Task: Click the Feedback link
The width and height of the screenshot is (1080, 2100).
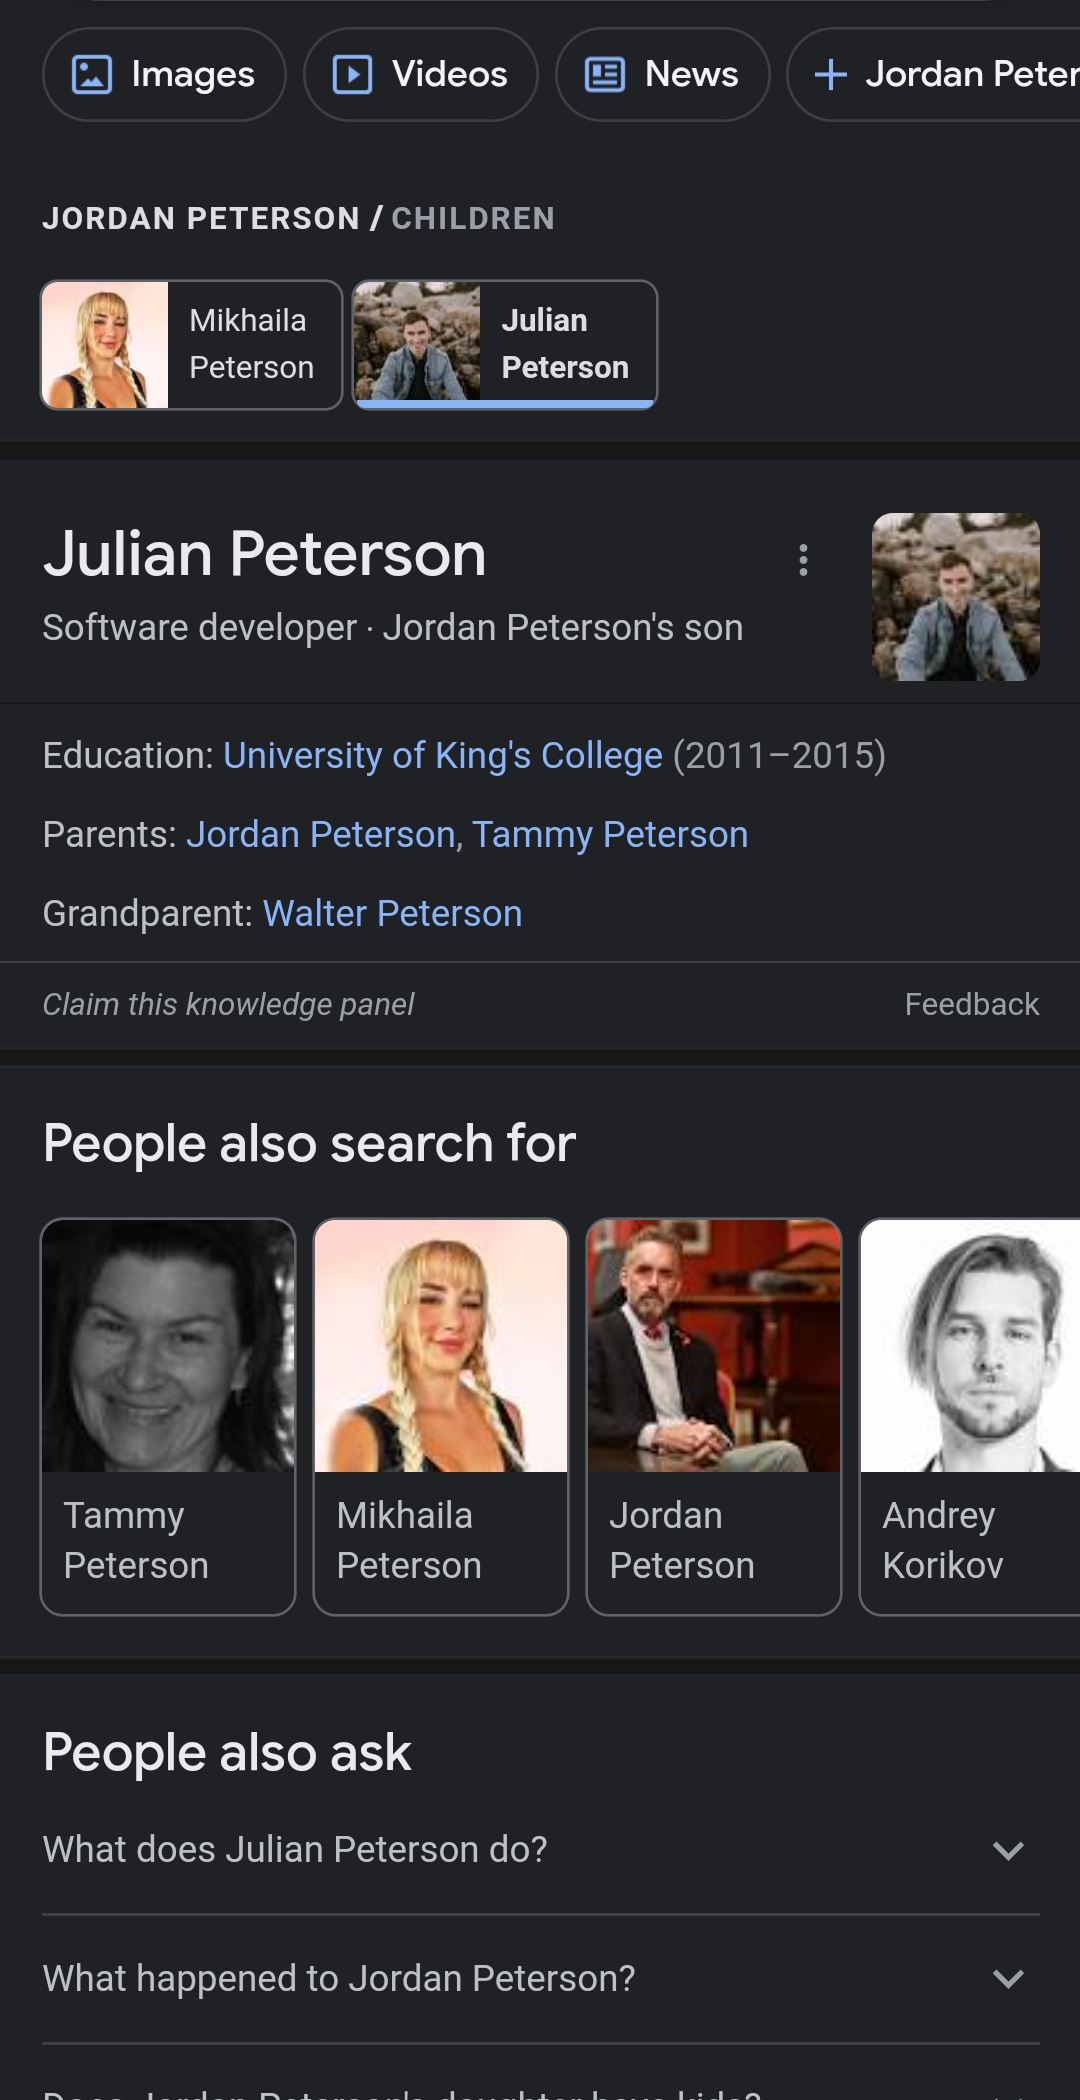Action: (x=972, y=1004)
